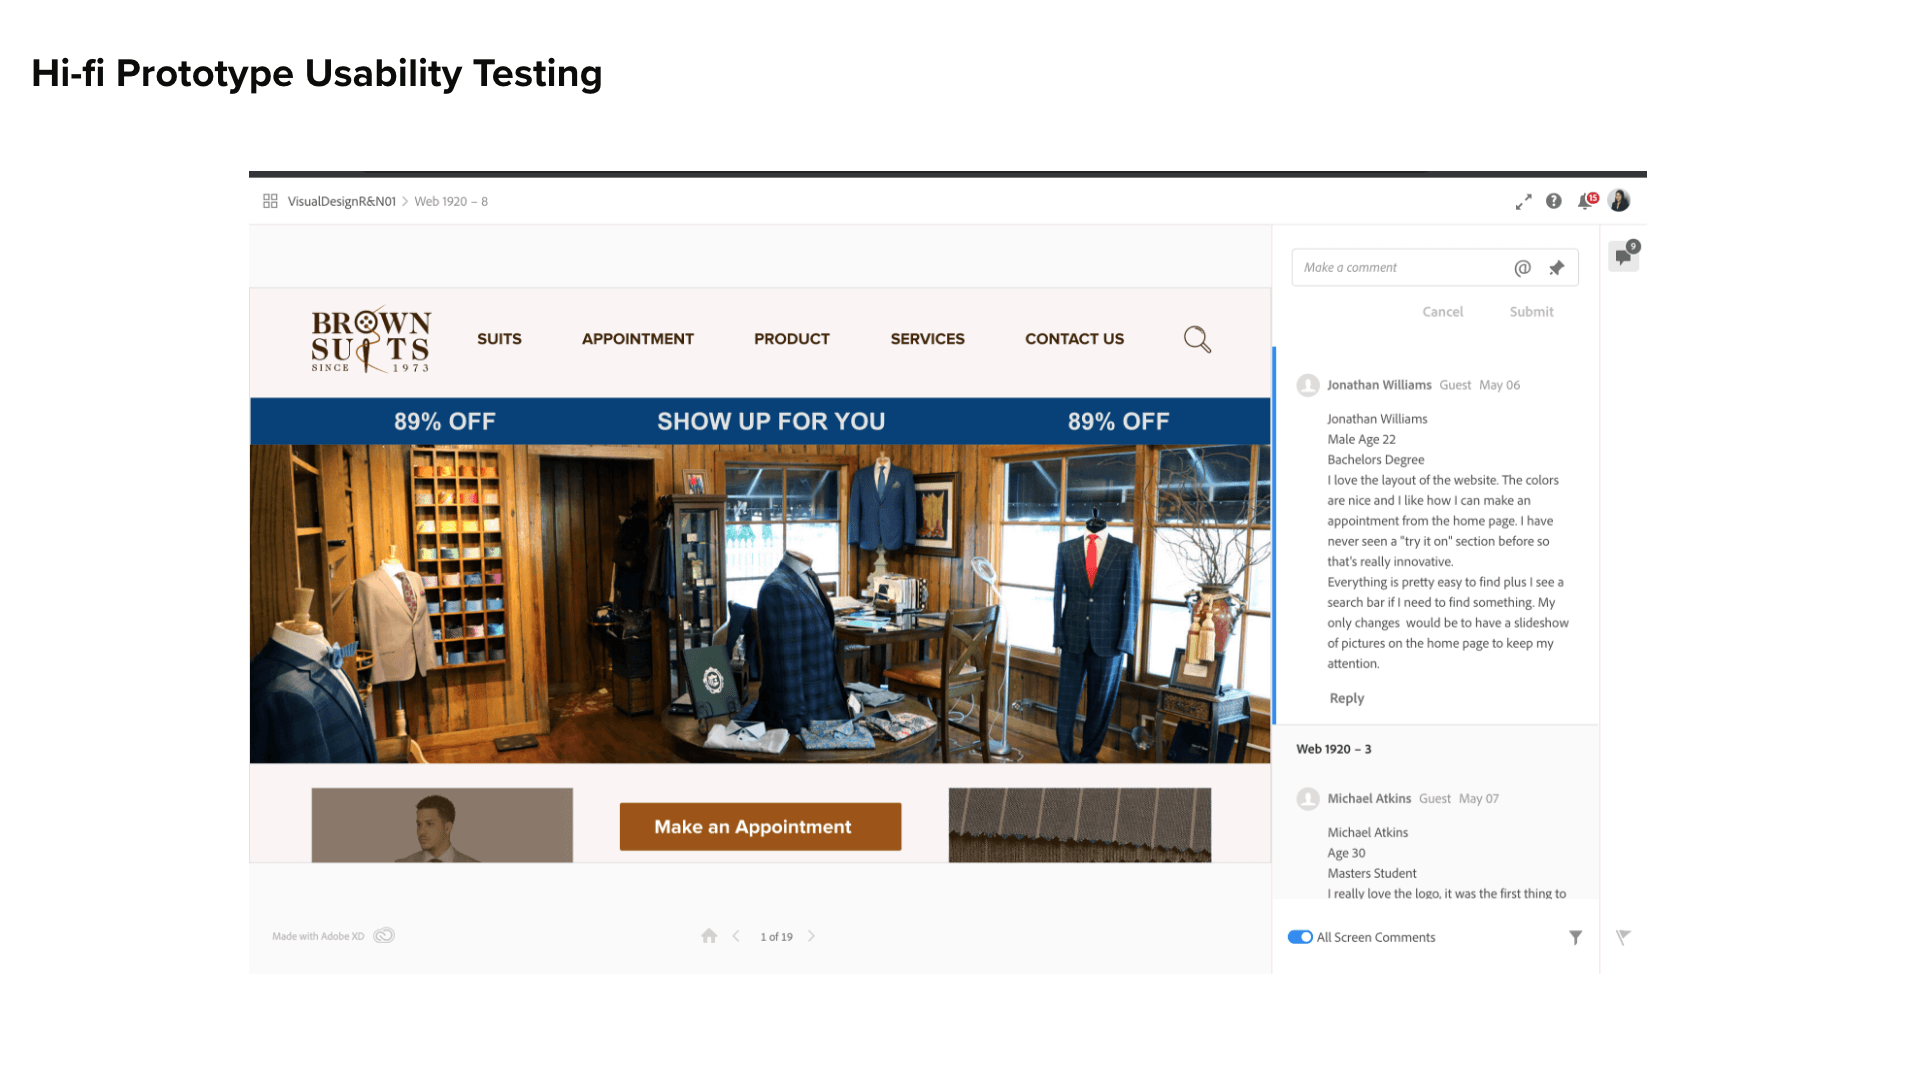The width and height of the screenshot is (1920, 1071).
Task: Click the Creative Cloud icon next to Made with Adobe XD
Action: [384, 936]
